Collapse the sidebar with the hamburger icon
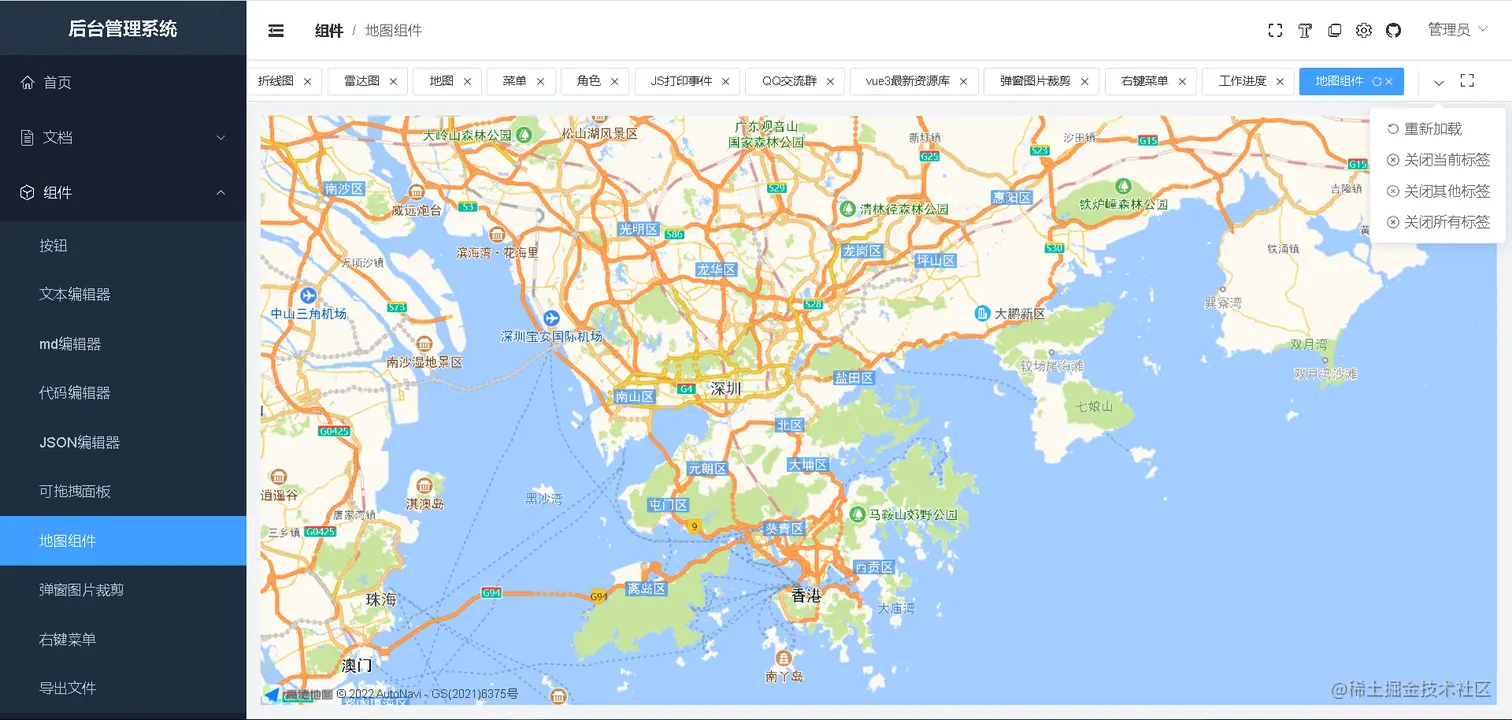The height and width of the screenshot is (720, 1512). point(276,31)
